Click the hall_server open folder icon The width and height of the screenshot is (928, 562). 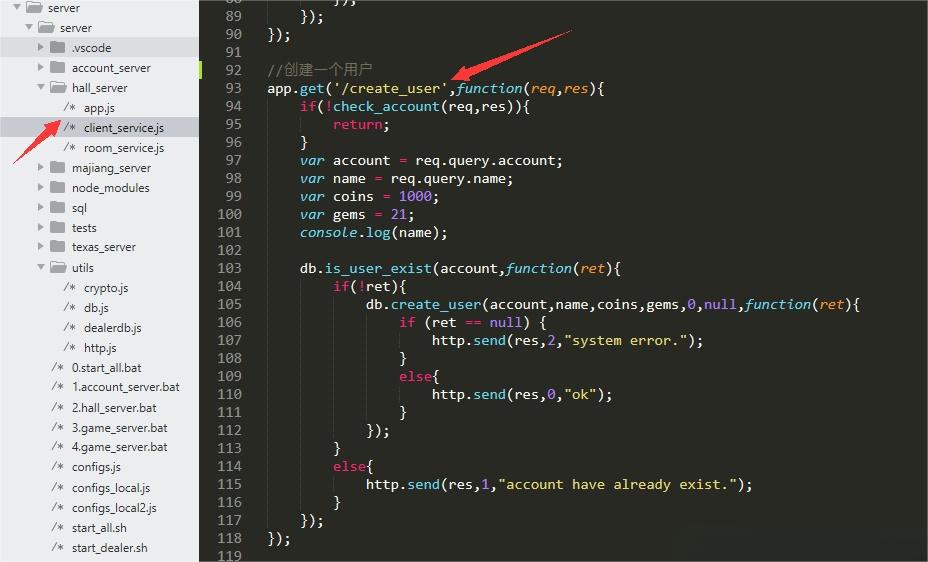click(58, 88)
